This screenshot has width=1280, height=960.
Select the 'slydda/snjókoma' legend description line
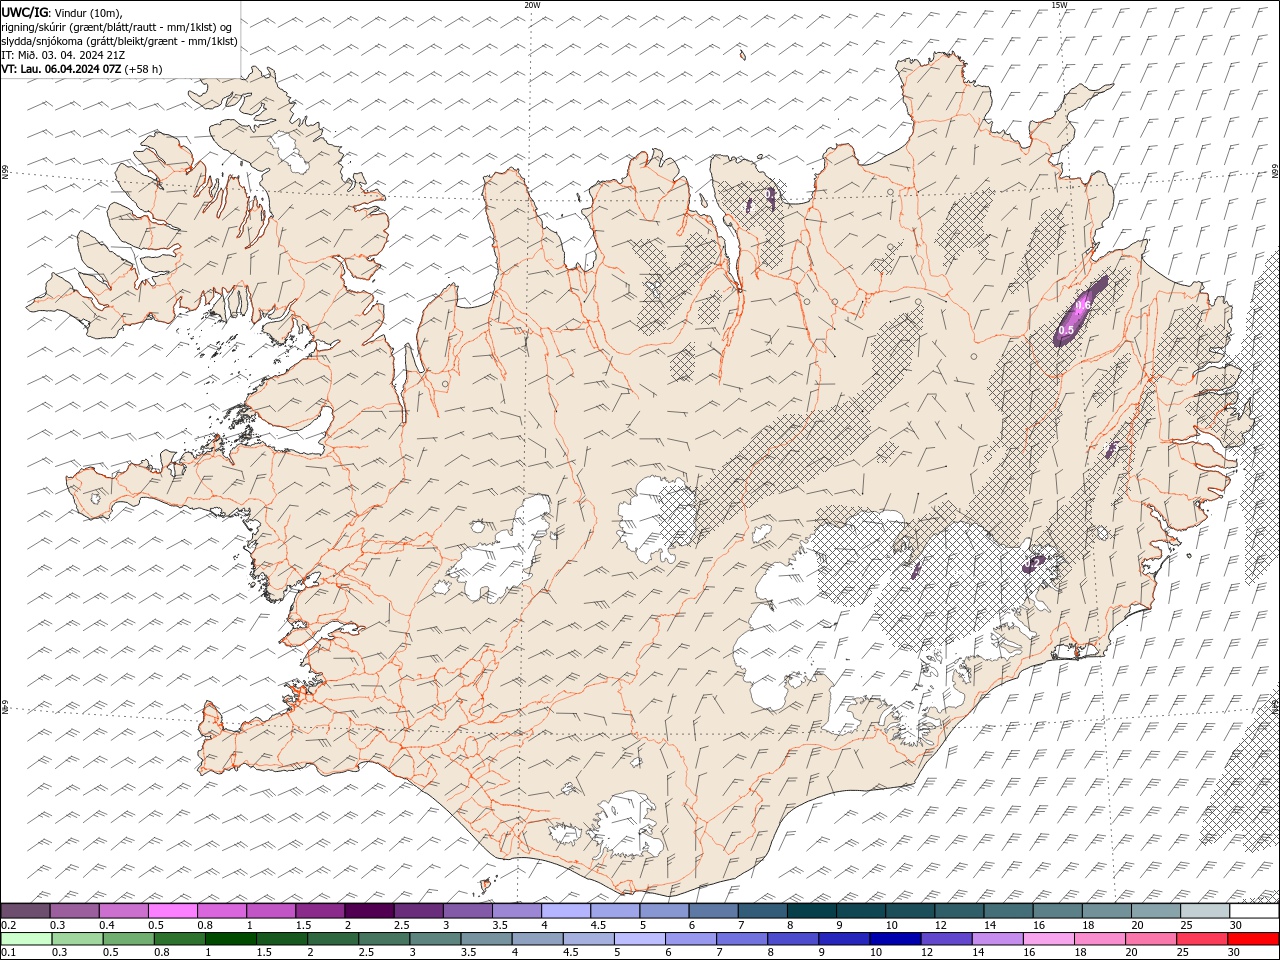pyautogui.click(x=120, y=41)
